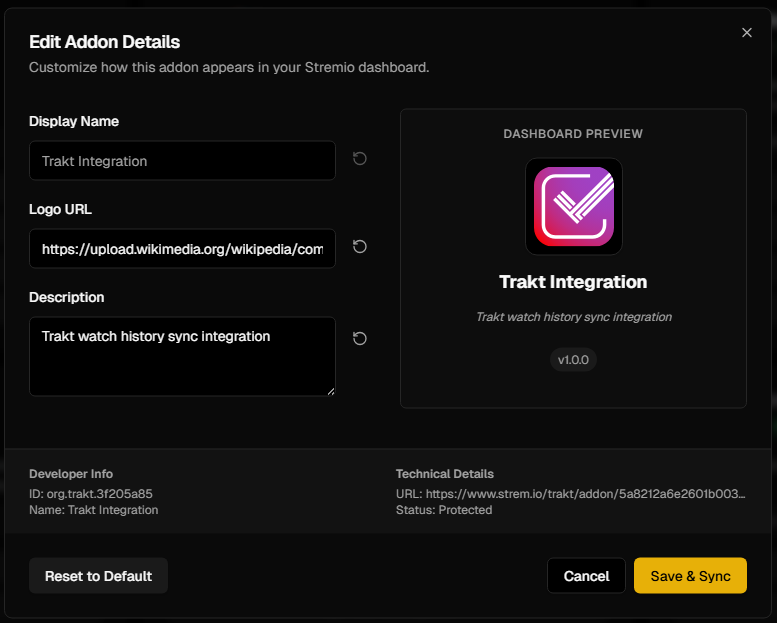Image resolution: width=777 pixels, height=623 pixels.
Task: Click into the Display Name input
Action: (x=182, y=161)
